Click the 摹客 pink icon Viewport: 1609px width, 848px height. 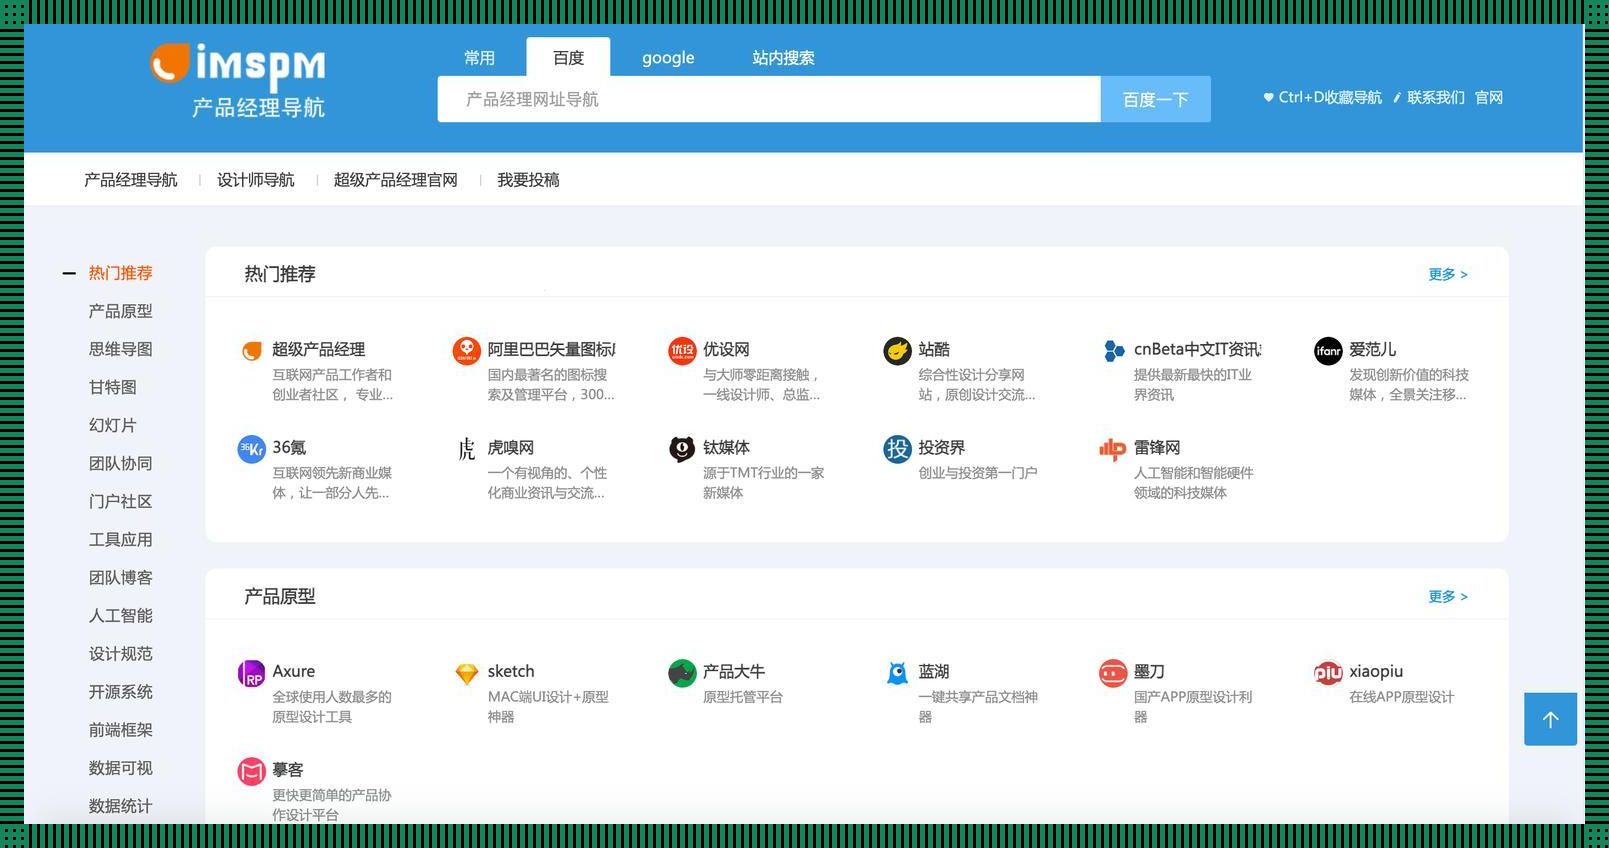[251, 771]
